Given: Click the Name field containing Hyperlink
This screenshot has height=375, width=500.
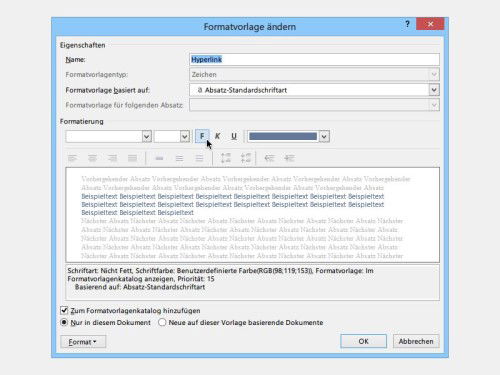Looking at the screenshot, I should [314, 59].
